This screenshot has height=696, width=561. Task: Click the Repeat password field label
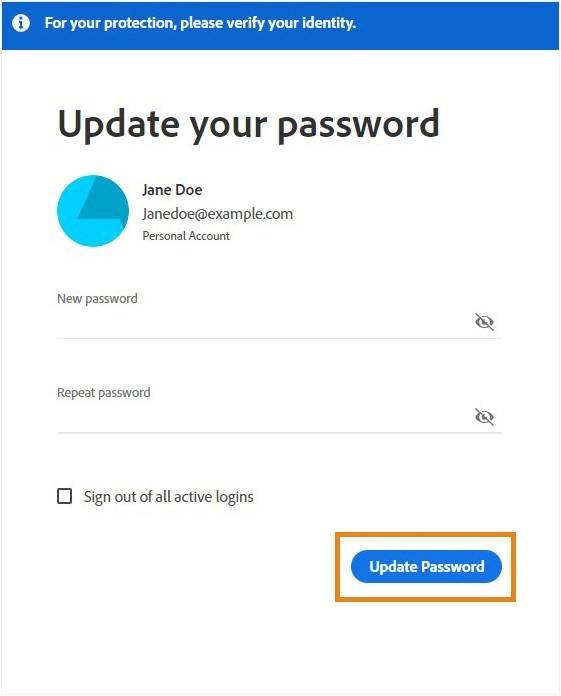pyautogui.click(x=103, y=393)
